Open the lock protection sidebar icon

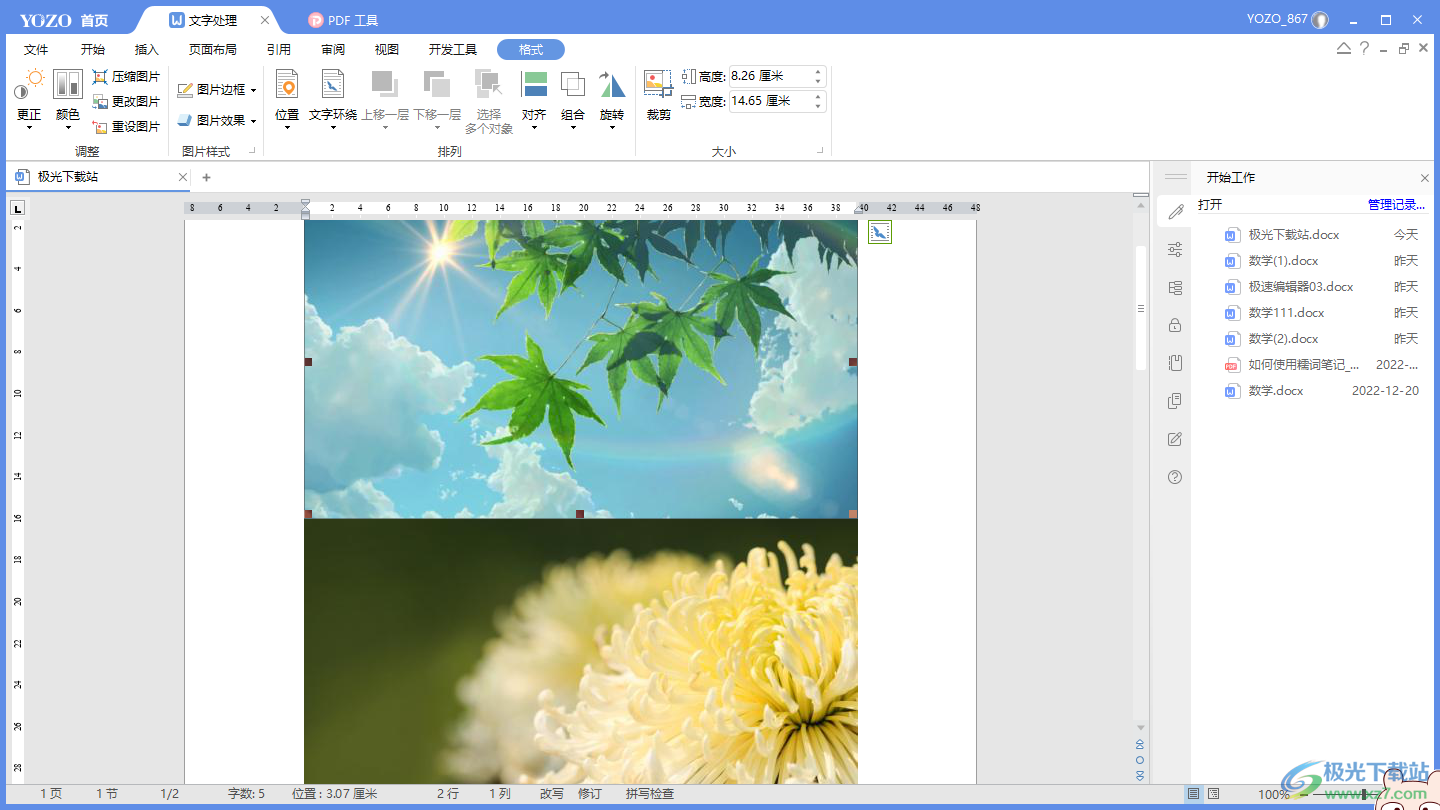click(x=1175, y=325)
